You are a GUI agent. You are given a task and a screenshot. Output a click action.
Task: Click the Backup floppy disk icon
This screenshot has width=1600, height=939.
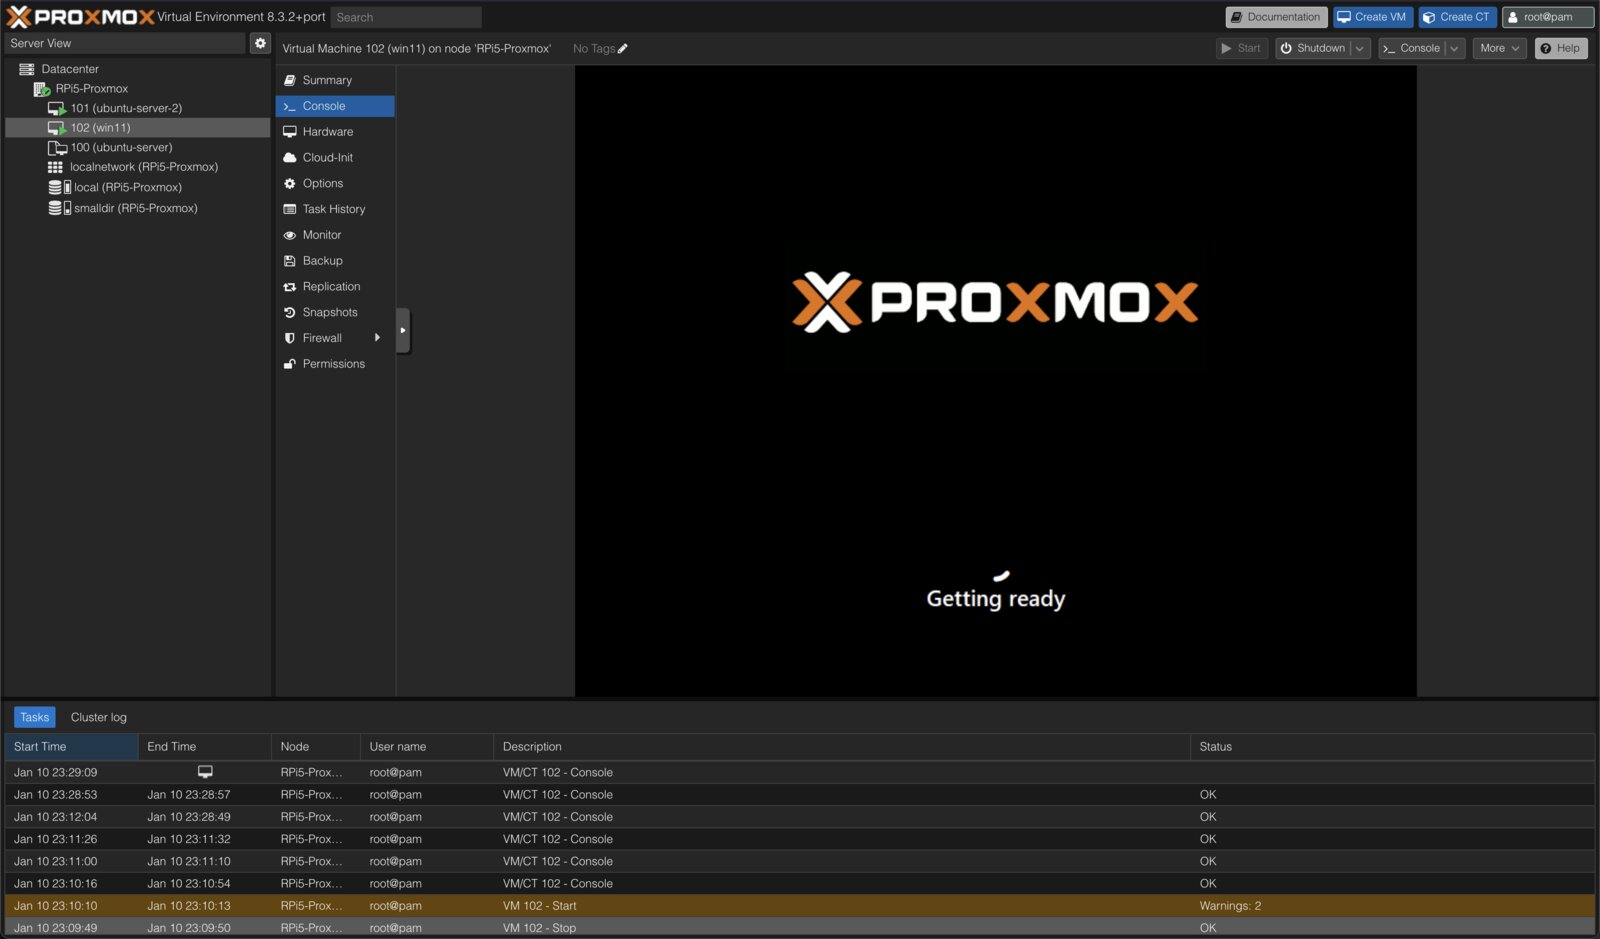coord(290,261)
